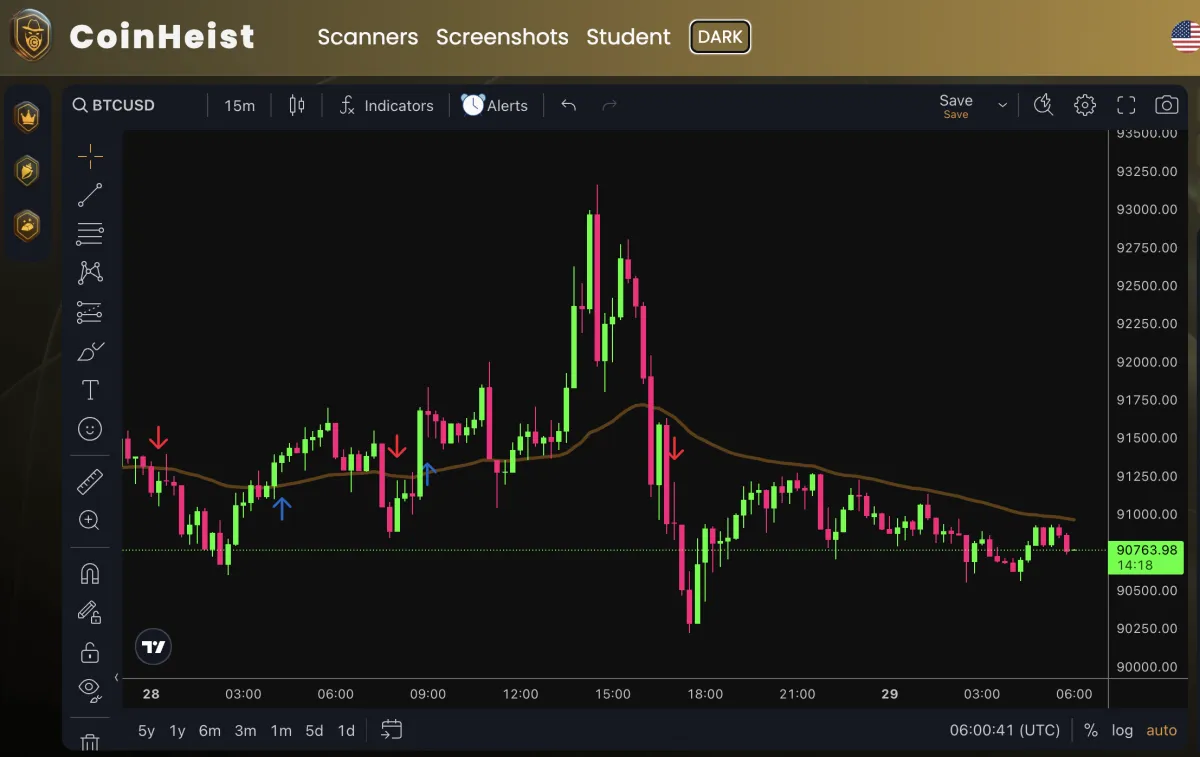Take a chart snapshot with the camera
Image resolution: width=1200 pixels, height=757 pixels.
[1166, 105]
